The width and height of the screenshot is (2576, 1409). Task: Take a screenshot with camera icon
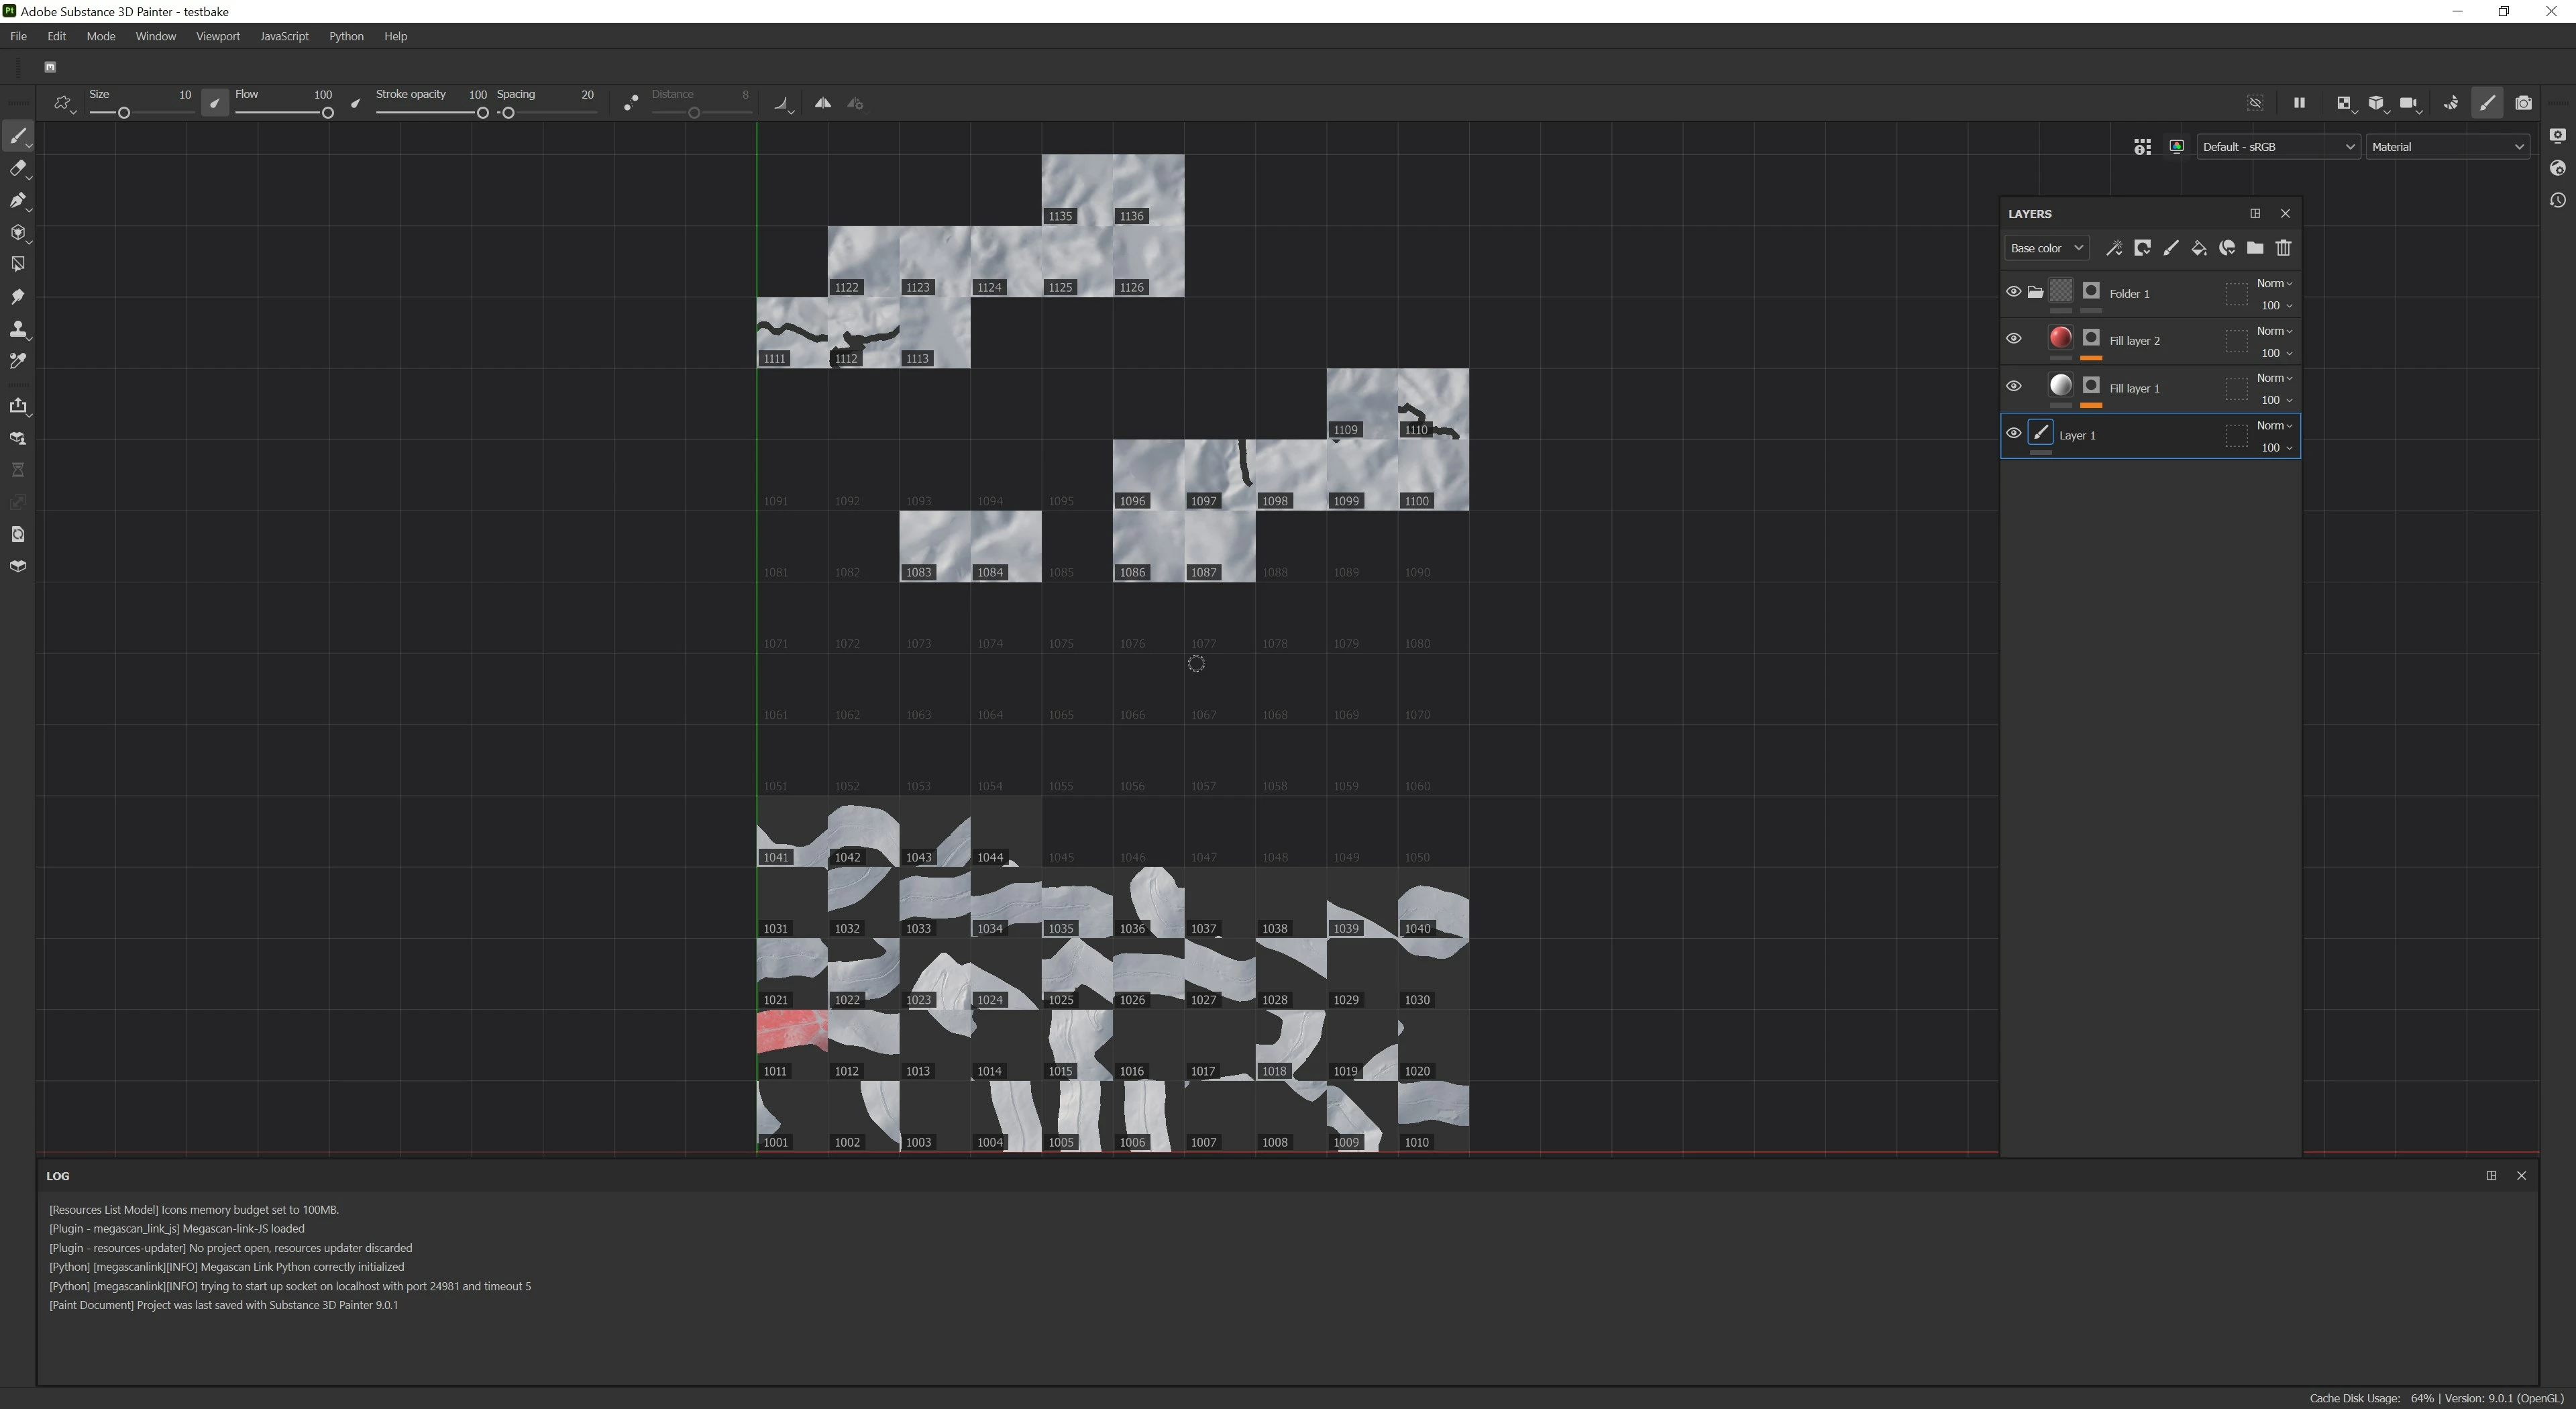(x=2523, y=103)
